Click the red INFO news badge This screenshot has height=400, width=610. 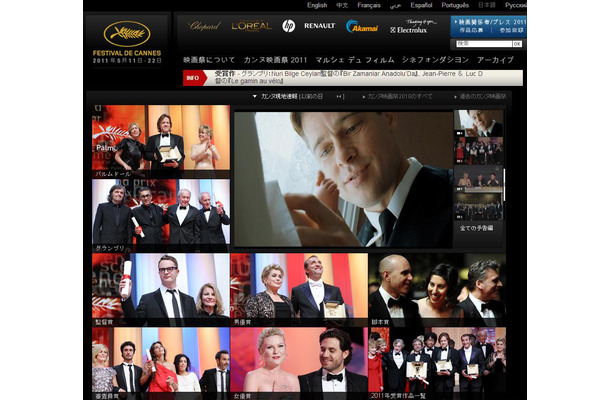tap(193, 78)
